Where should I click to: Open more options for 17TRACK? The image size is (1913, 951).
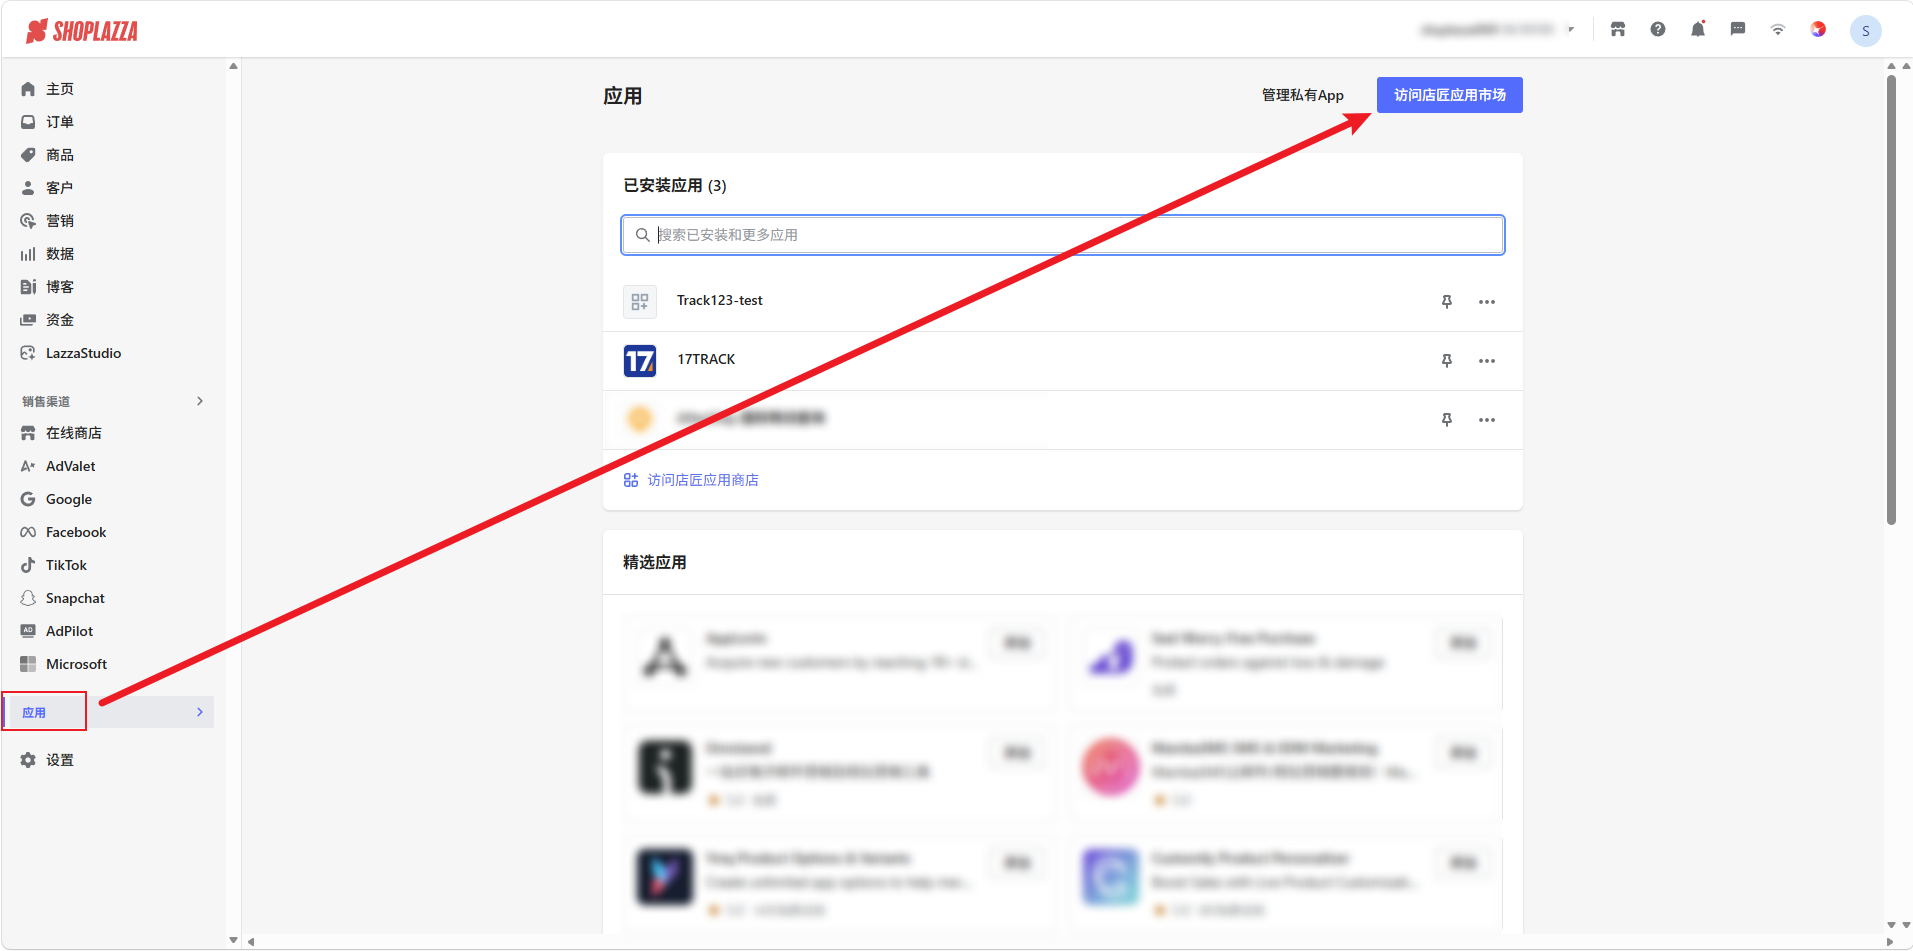[1487, 361]
